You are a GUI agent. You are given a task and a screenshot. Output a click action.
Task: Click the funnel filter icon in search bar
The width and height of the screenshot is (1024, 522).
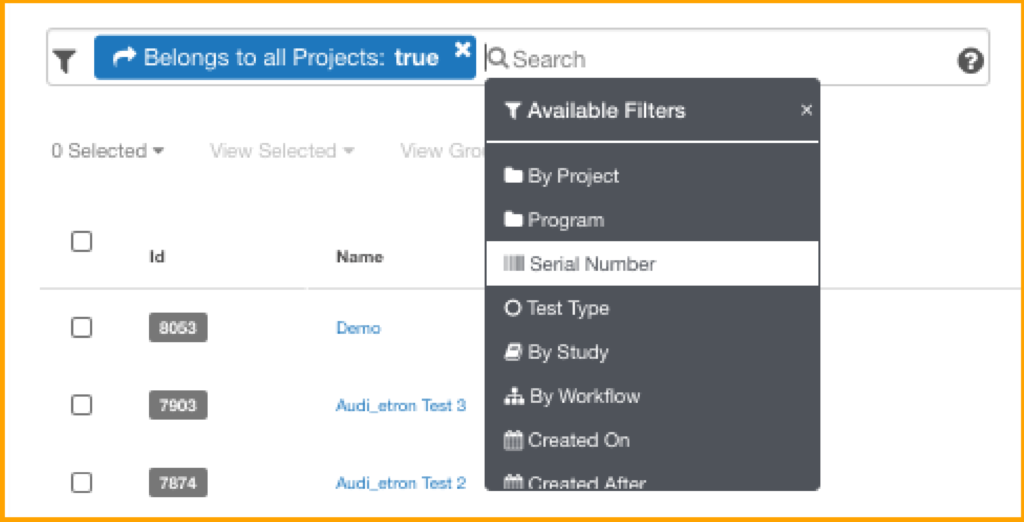[65, 61]
